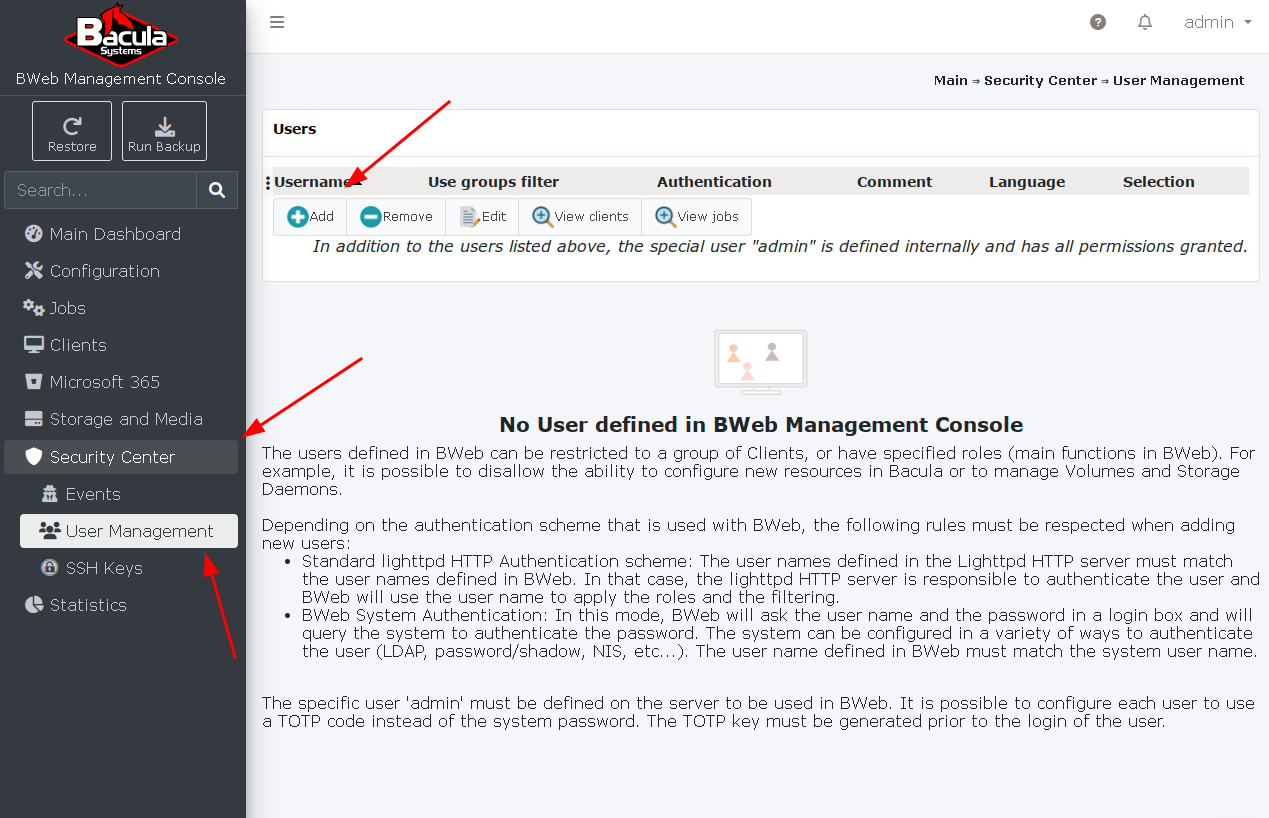Open notifications bell icon

pos(1145,22)
